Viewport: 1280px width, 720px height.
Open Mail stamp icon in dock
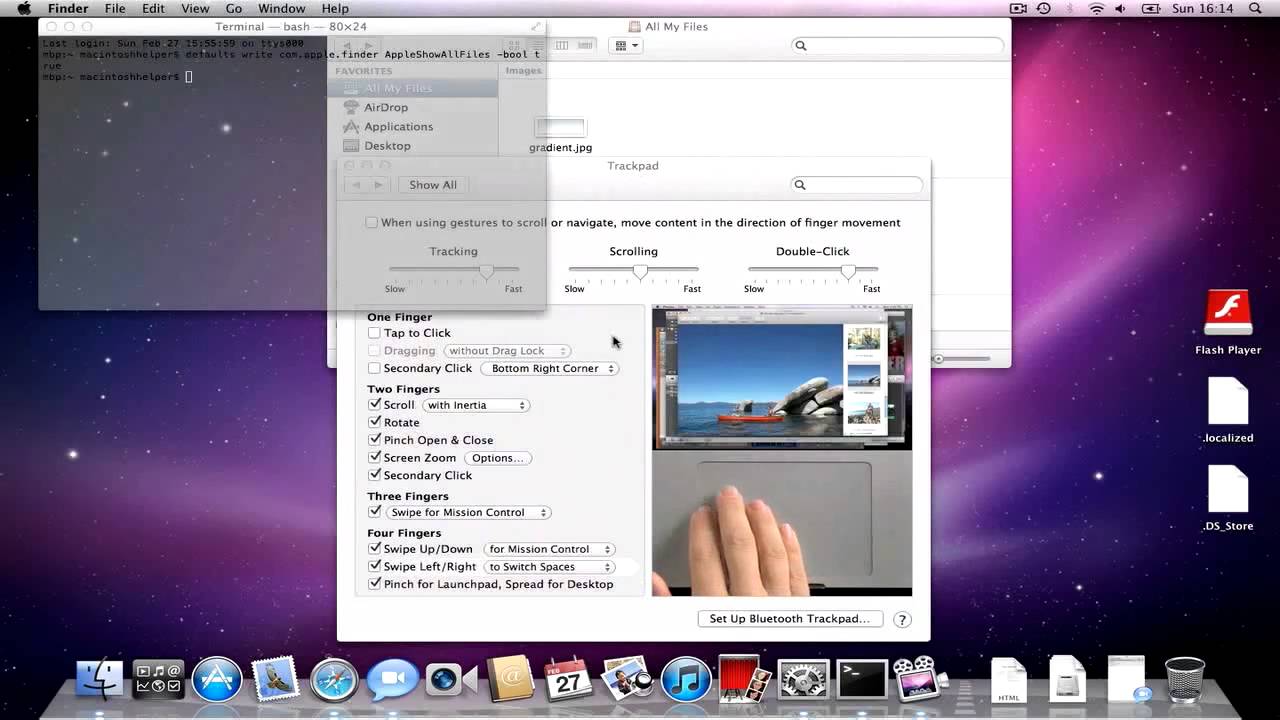click(275, 679)
